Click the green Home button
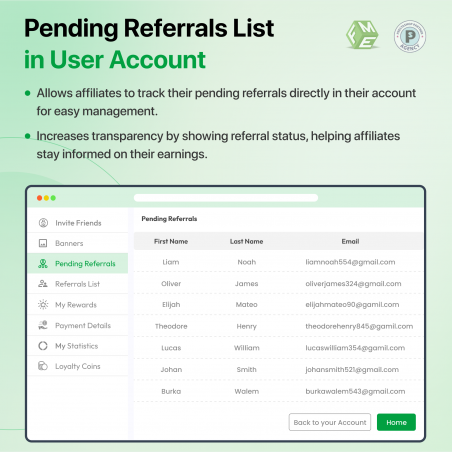Screen dimensions: 452x452 pos(396,422)
